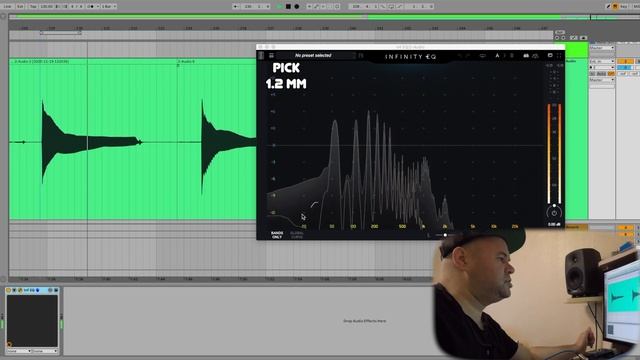Toggle the device activator on the Inf EQ device
Screen dimensions: 640x360
tap(9, 290)
